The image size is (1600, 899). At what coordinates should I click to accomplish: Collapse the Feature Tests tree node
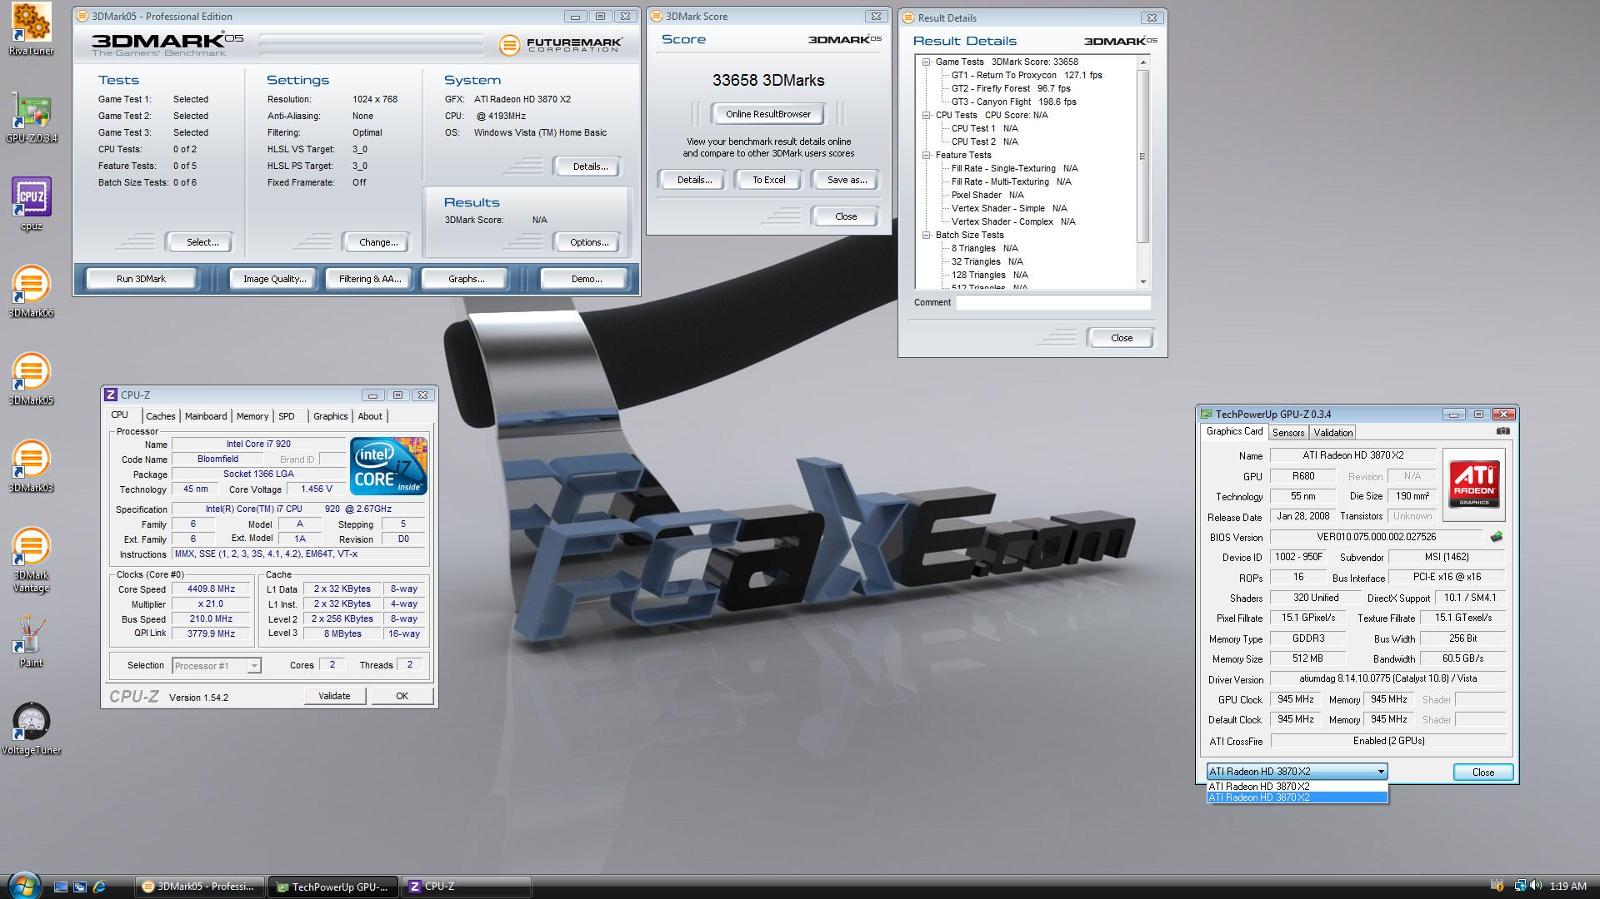tap(926, 155)
